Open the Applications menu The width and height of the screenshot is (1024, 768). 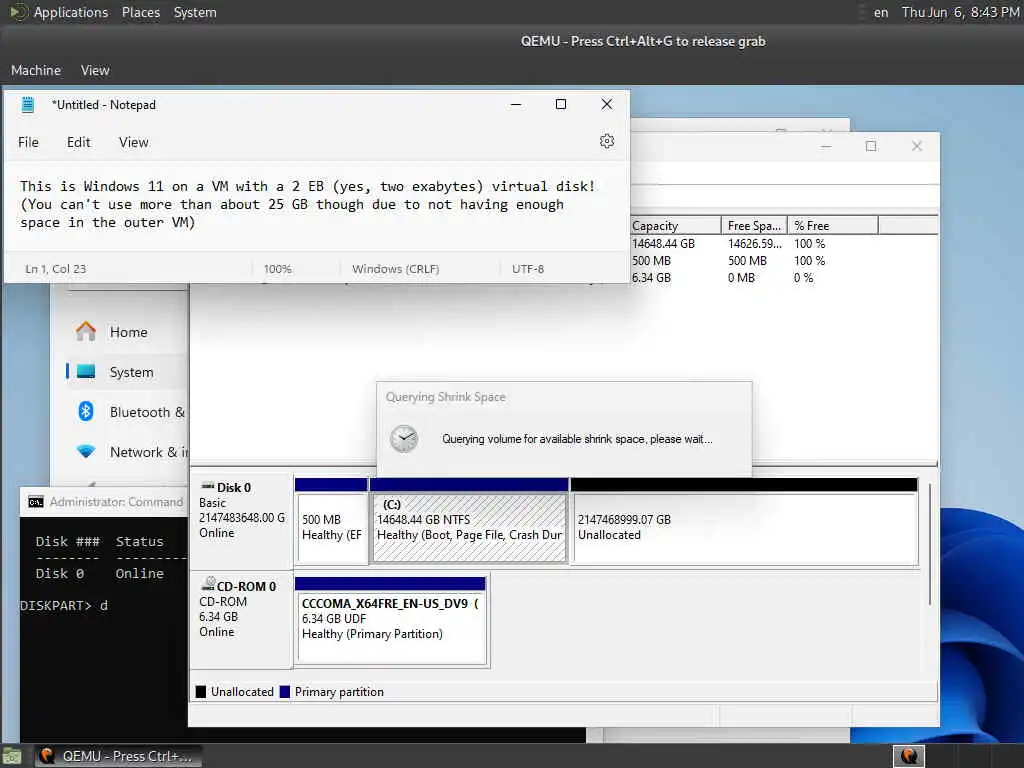click(x=71, y=12)
